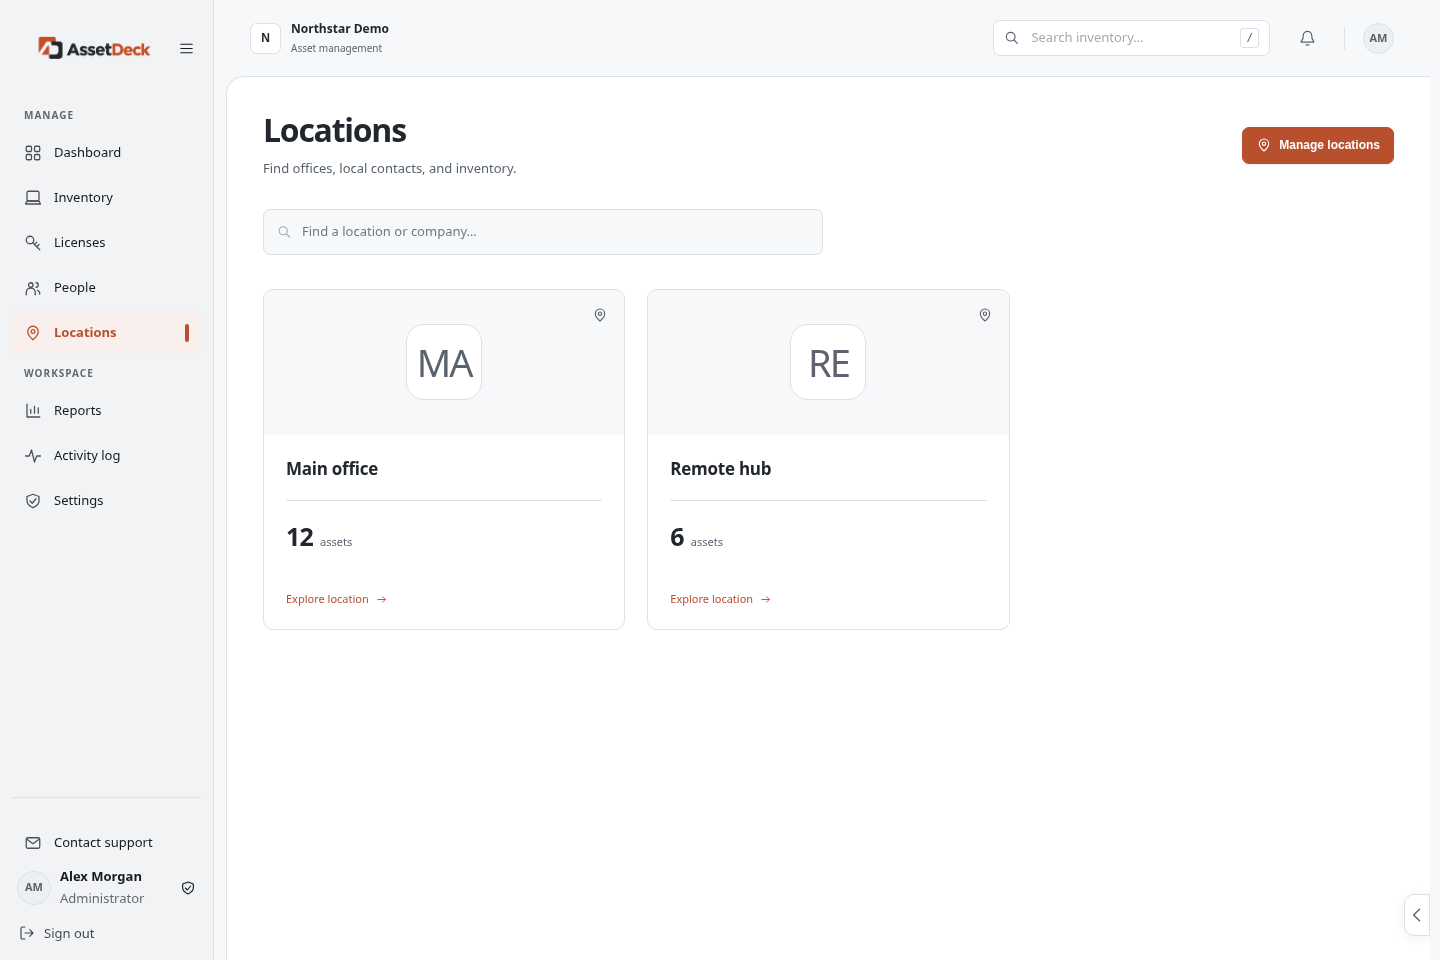Open the notifications bell
1440x960 pixels.
(1307, 38)
